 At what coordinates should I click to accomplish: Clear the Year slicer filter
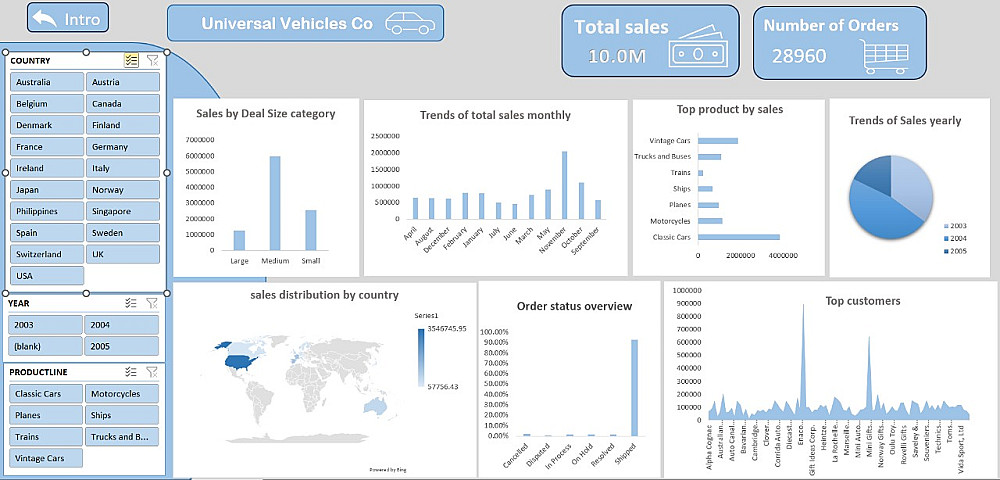coord(152,303)
